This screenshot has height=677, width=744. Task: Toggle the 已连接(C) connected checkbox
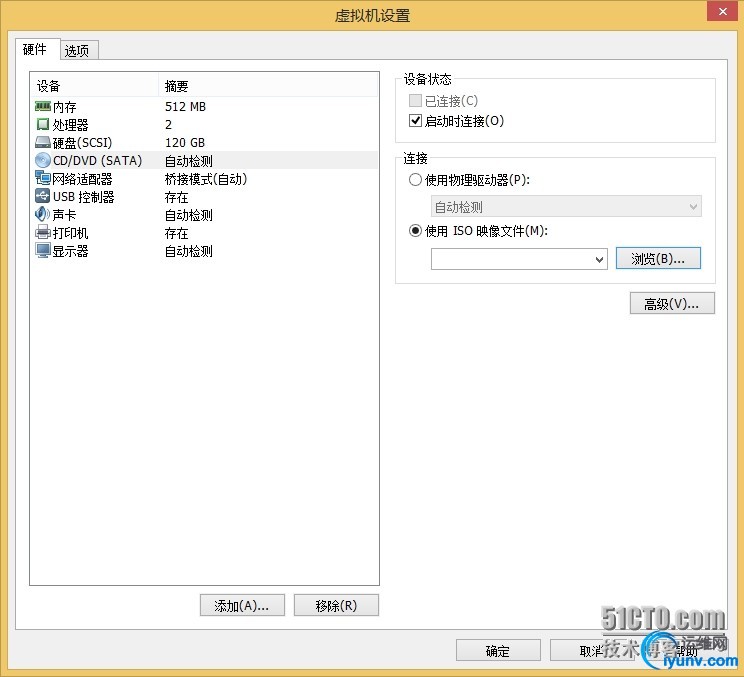click(x=415, y=101)
